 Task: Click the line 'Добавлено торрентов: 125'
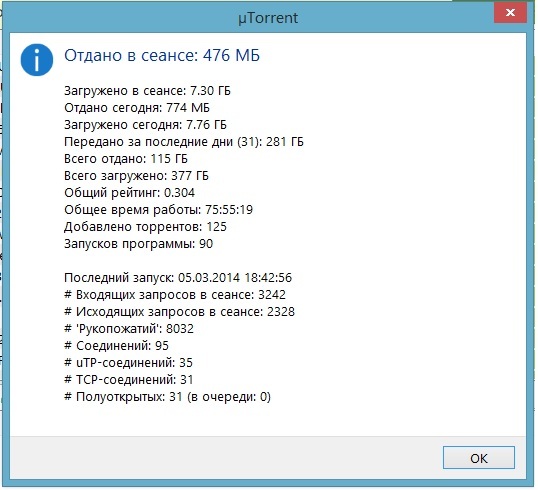click(x=145, y=227)
